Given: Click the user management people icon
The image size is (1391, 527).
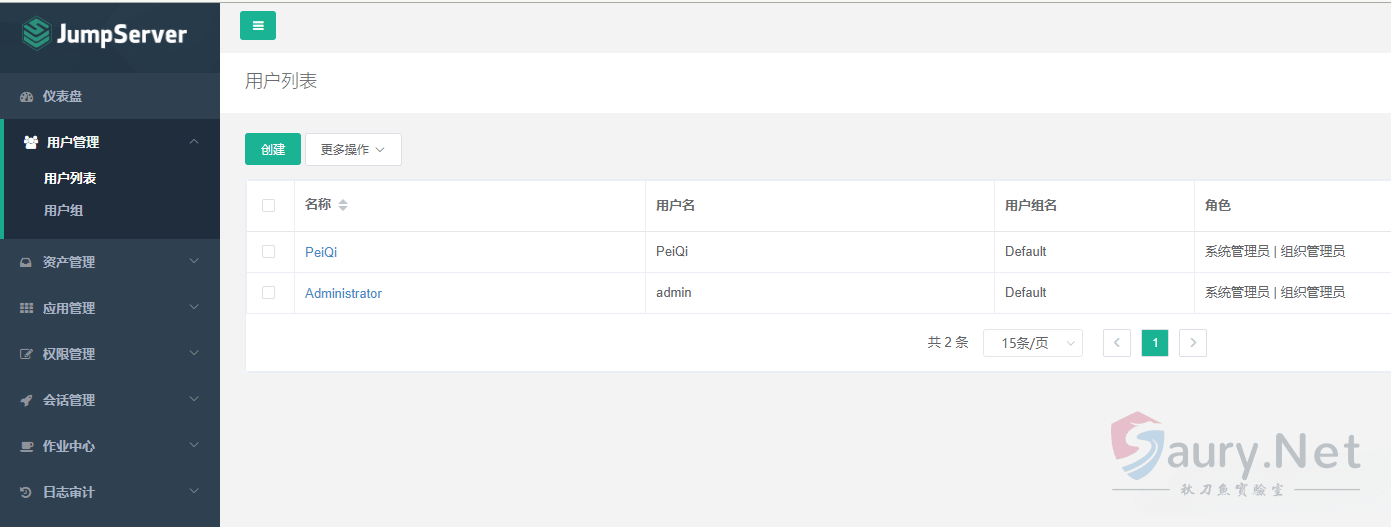Looking at the screenshot, I should pos(31,143).
